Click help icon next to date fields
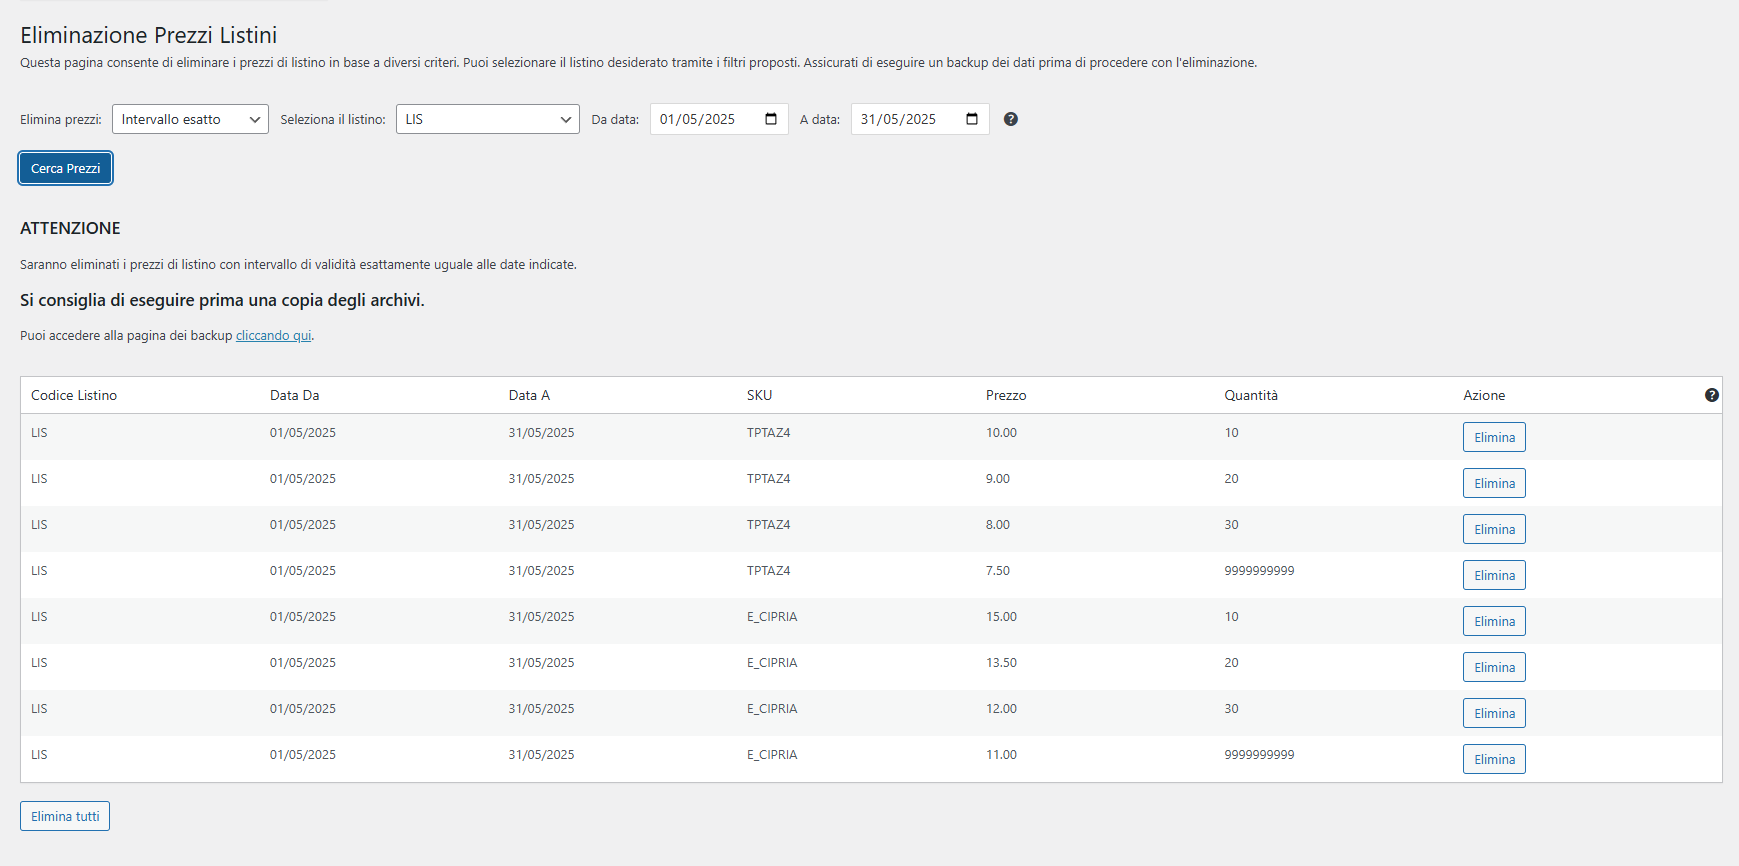This screenshot has width=1739, height=866. [x=1011, y=119]
